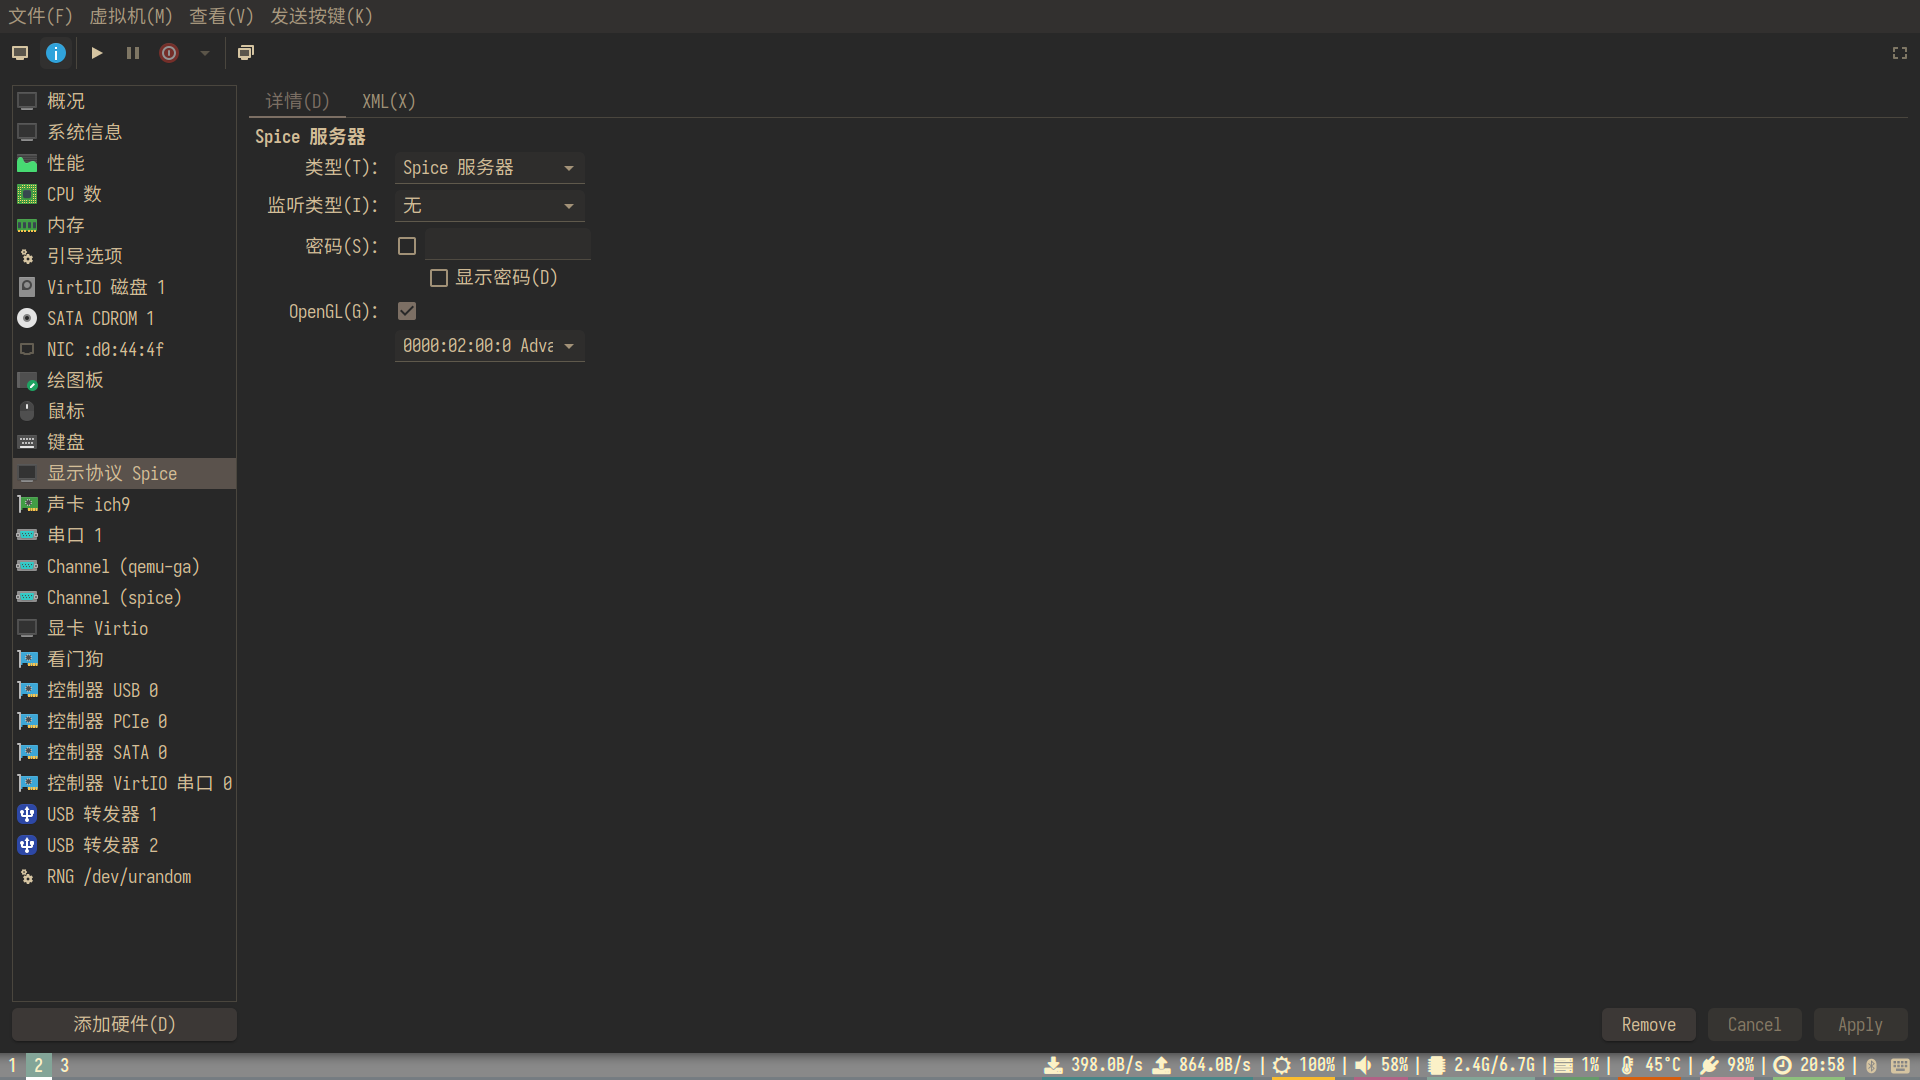1920x1080 pixels.
Task: Check the 显示密码(D) show password box
Action: [x=439, y=278]
